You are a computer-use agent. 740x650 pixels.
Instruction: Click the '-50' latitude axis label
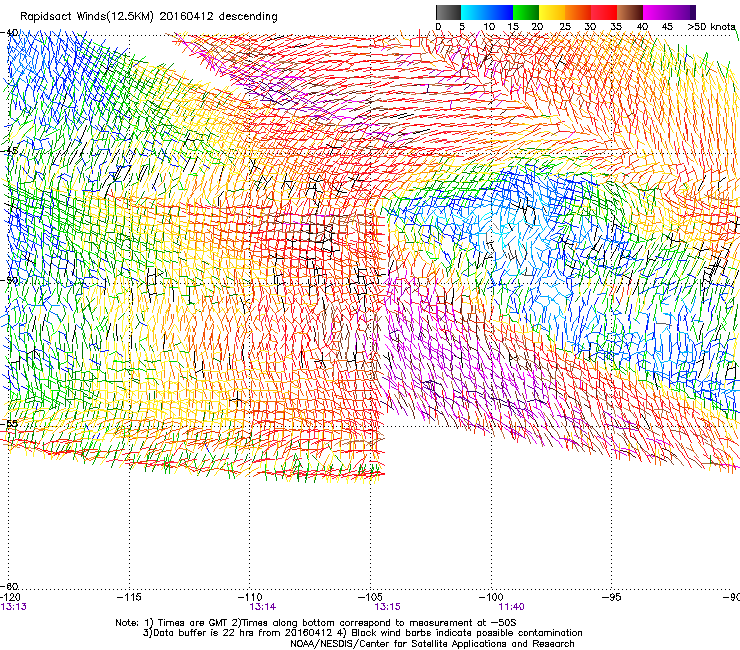(10, 280)
